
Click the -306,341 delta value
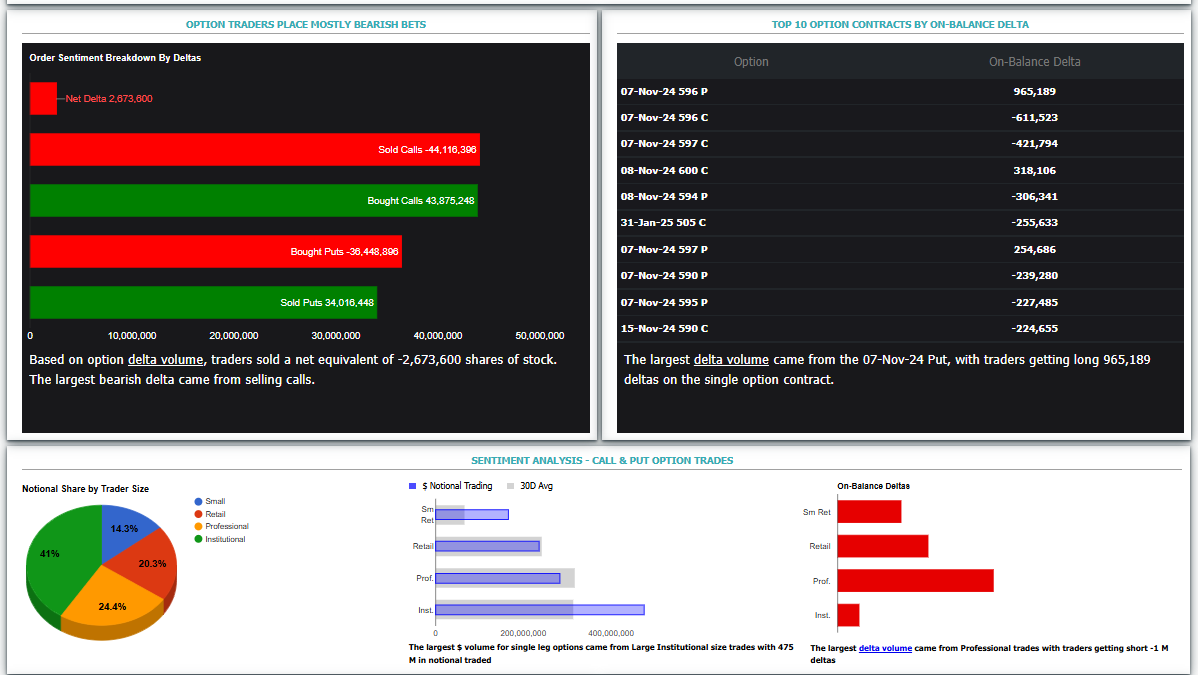tap(1034, 196)
